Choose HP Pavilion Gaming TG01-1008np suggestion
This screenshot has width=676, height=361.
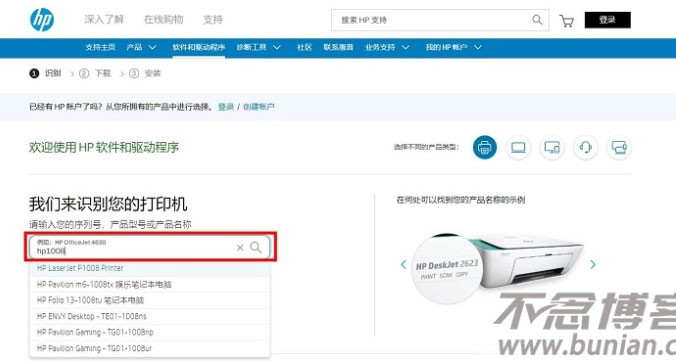click(150, 332)
